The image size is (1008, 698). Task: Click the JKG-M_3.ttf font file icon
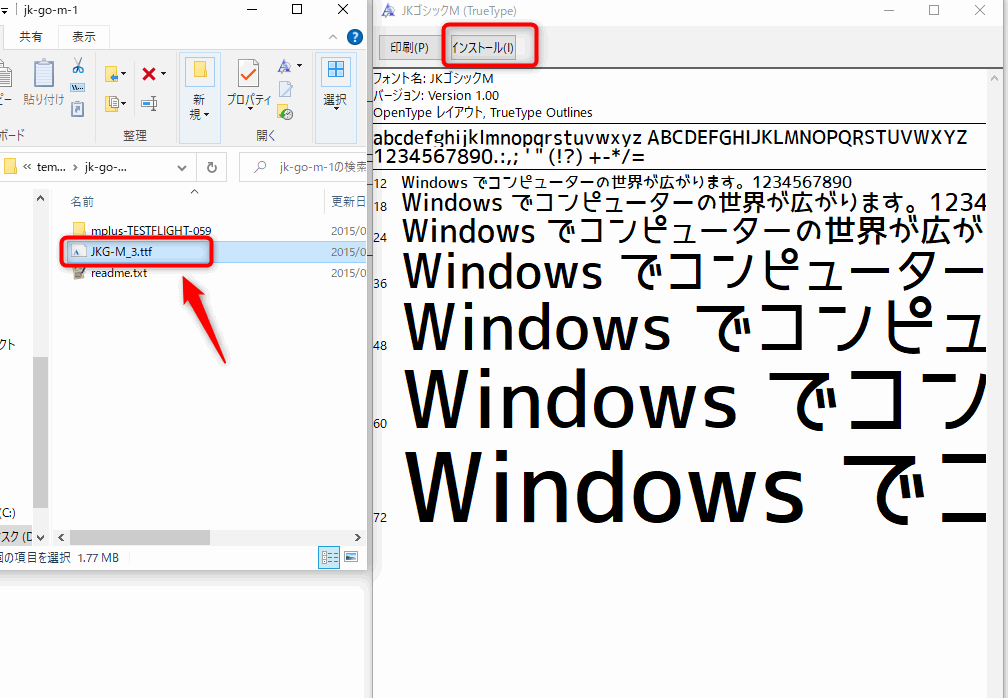tap(78, 251)
